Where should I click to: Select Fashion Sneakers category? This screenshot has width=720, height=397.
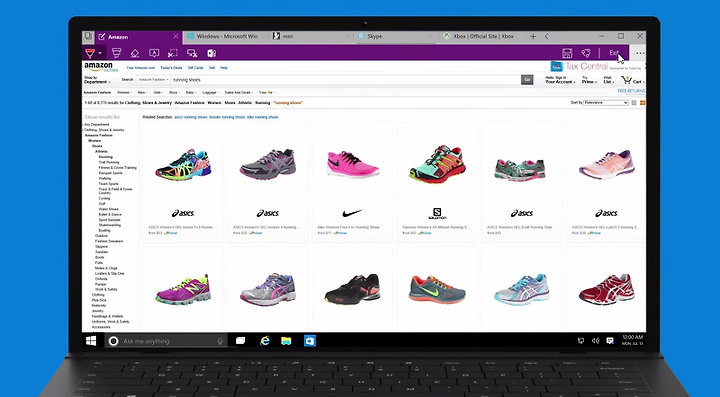pyautogui.click(x=109, y=241)
